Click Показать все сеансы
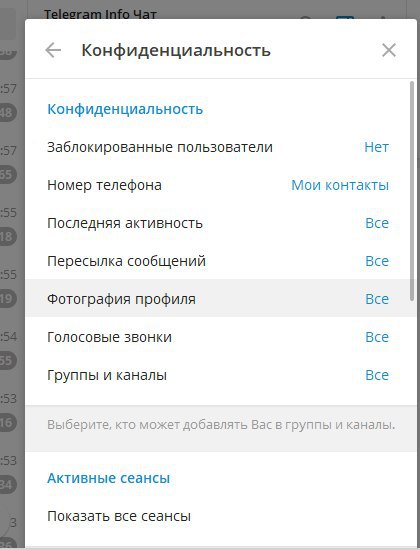The width and height of the screenshot is (420, 549). click(x=220, y=516)
